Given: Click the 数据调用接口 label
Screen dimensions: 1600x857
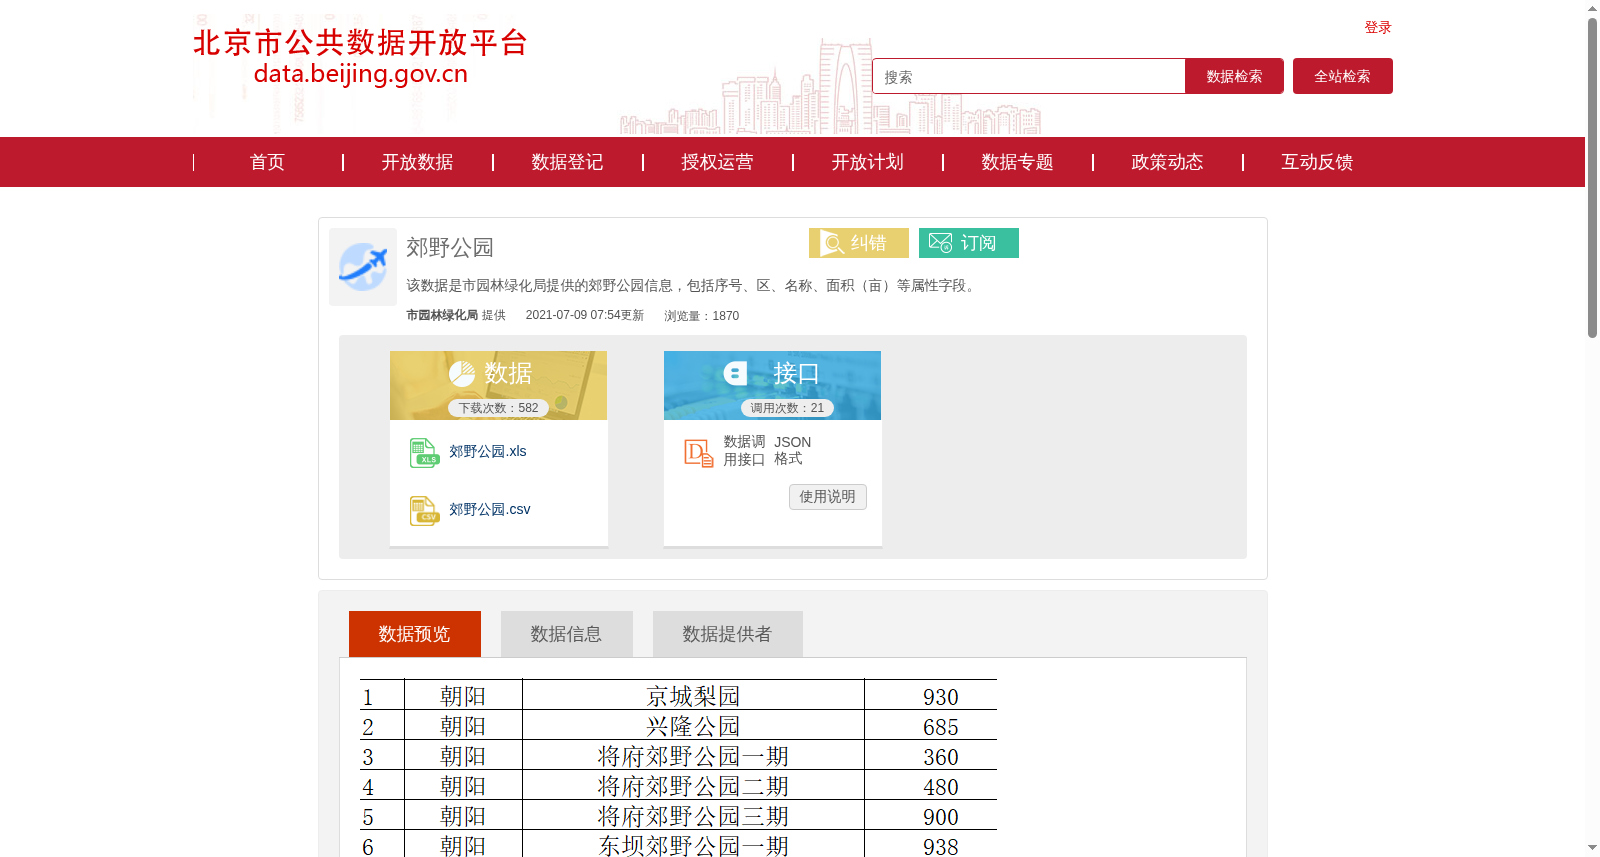Looking at the screenshot, I should click(x=744, y=451).
